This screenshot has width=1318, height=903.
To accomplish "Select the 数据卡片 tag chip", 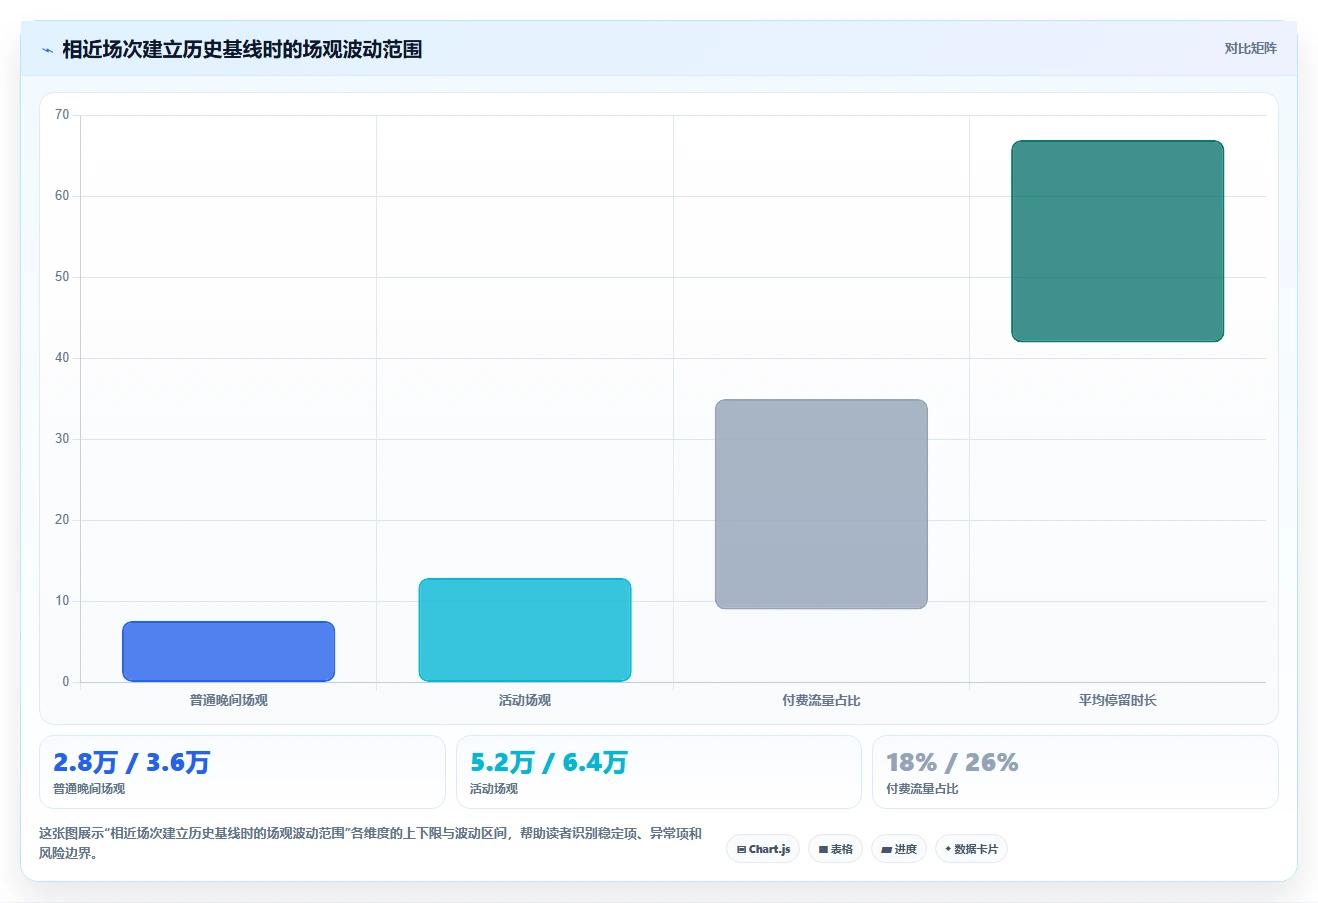I will pos(971,849).
